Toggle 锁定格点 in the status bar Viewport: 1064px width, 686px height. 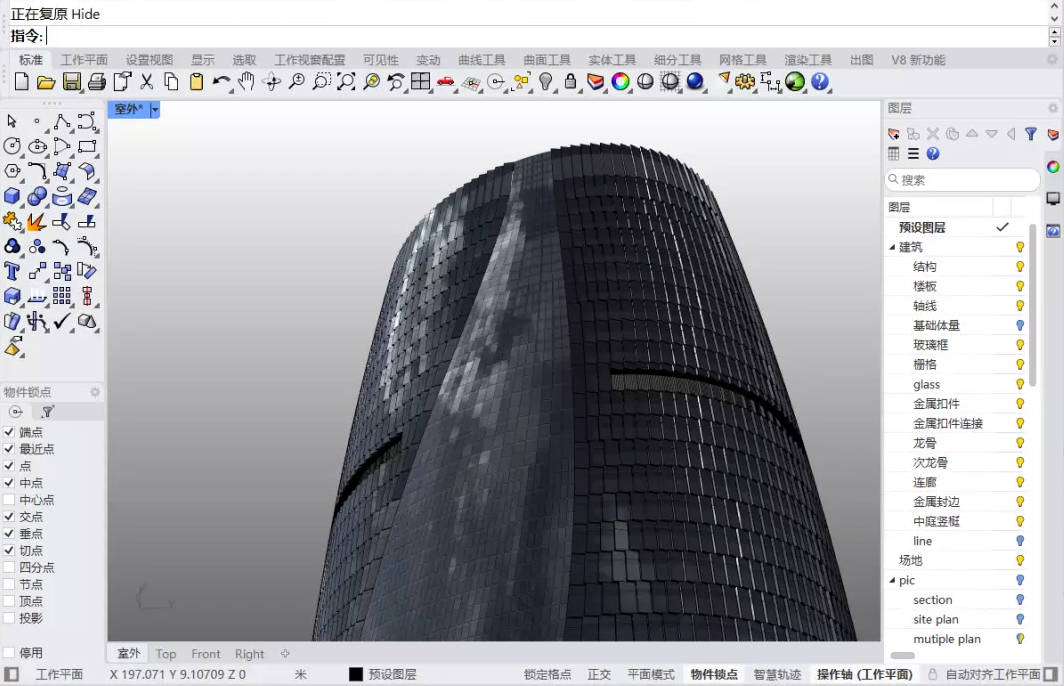point(548,675)
